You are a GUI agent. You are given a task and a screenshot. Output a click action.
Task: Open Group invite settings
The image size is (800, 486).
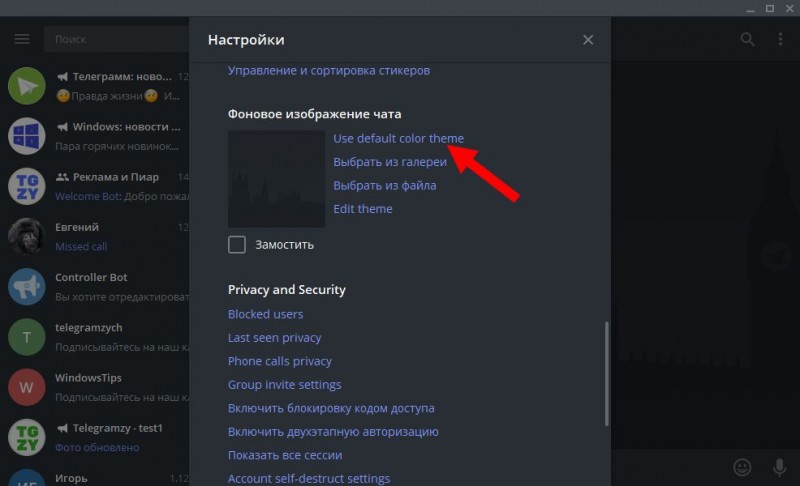pos(284,385)
